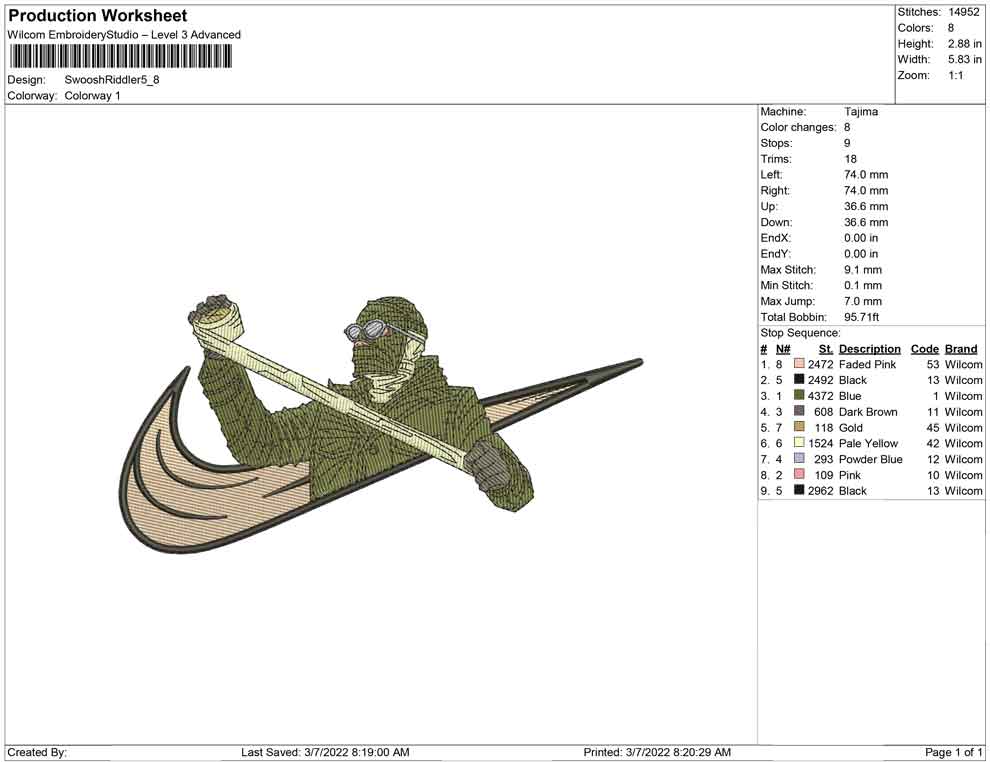This screenshot has width=990, height=762.
Task: Click the 'Dark Brown' description text
Action: 868,412
